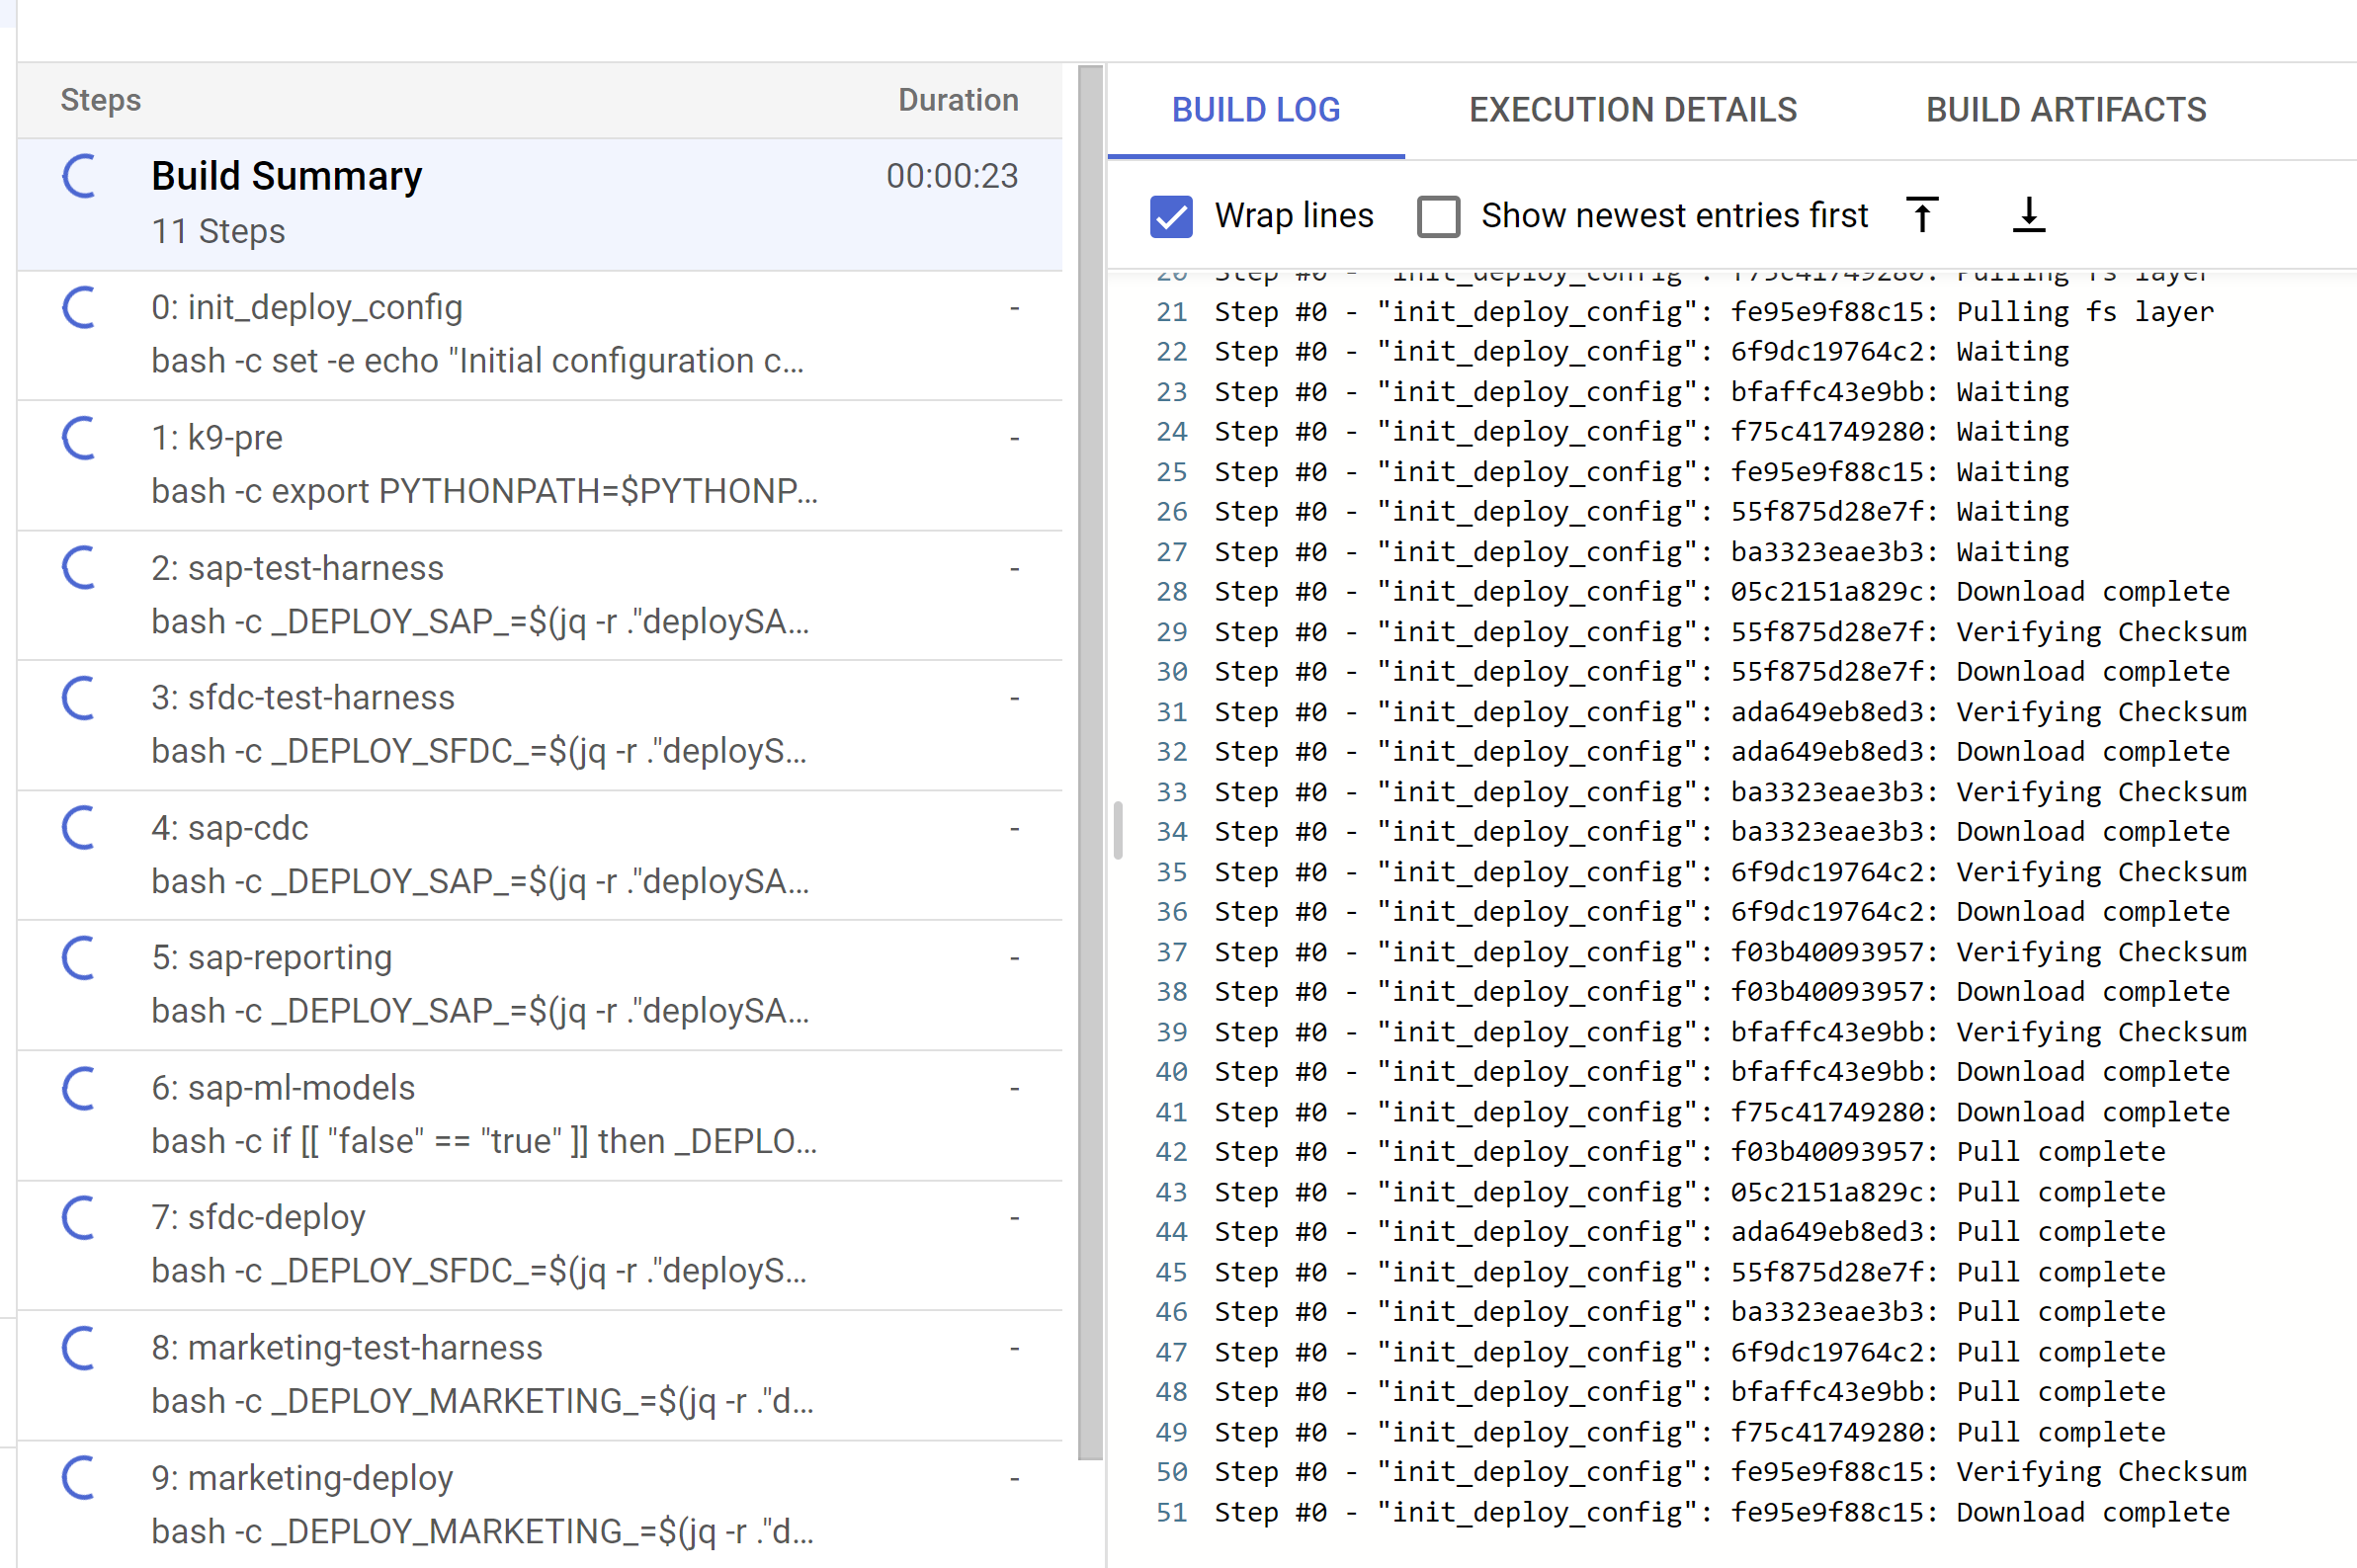Enable Wrap lines checkbox
Screen dimensions: 2357x1568
1174,215
